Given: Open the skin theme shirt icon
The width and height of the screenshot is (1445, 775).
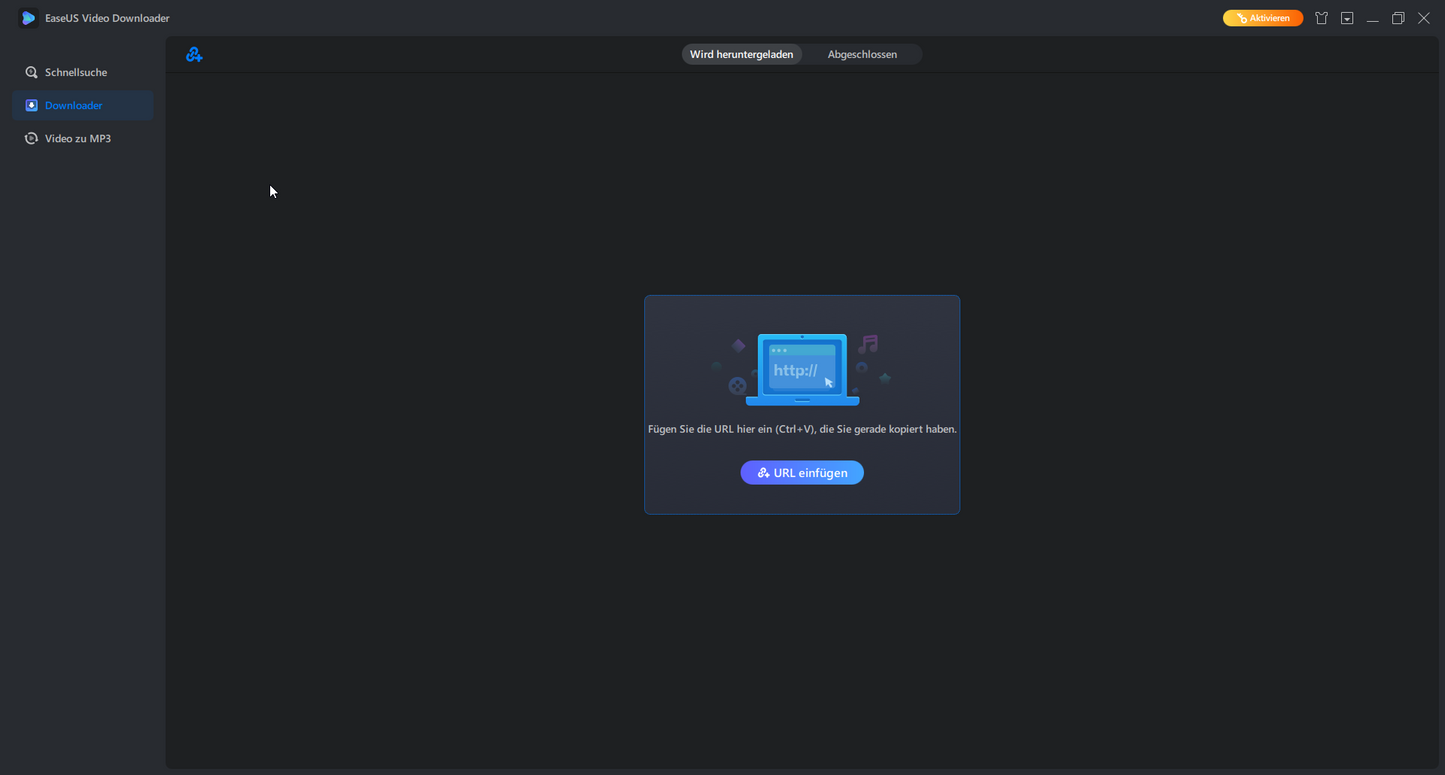Looking at the screenshot, I should pos(1321,18).
